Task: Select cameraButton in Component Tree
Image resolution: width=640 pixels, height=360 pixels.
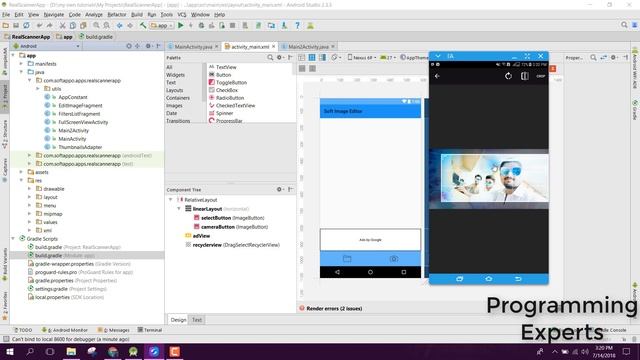Action: pyautogui.click(x=231, y=227)
